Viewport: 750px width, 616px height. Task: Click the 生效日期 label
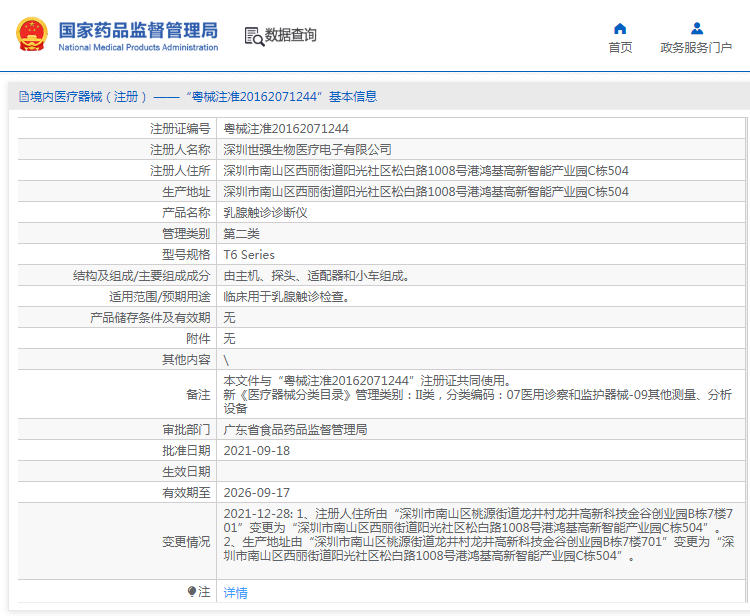[x=186, y=472]
